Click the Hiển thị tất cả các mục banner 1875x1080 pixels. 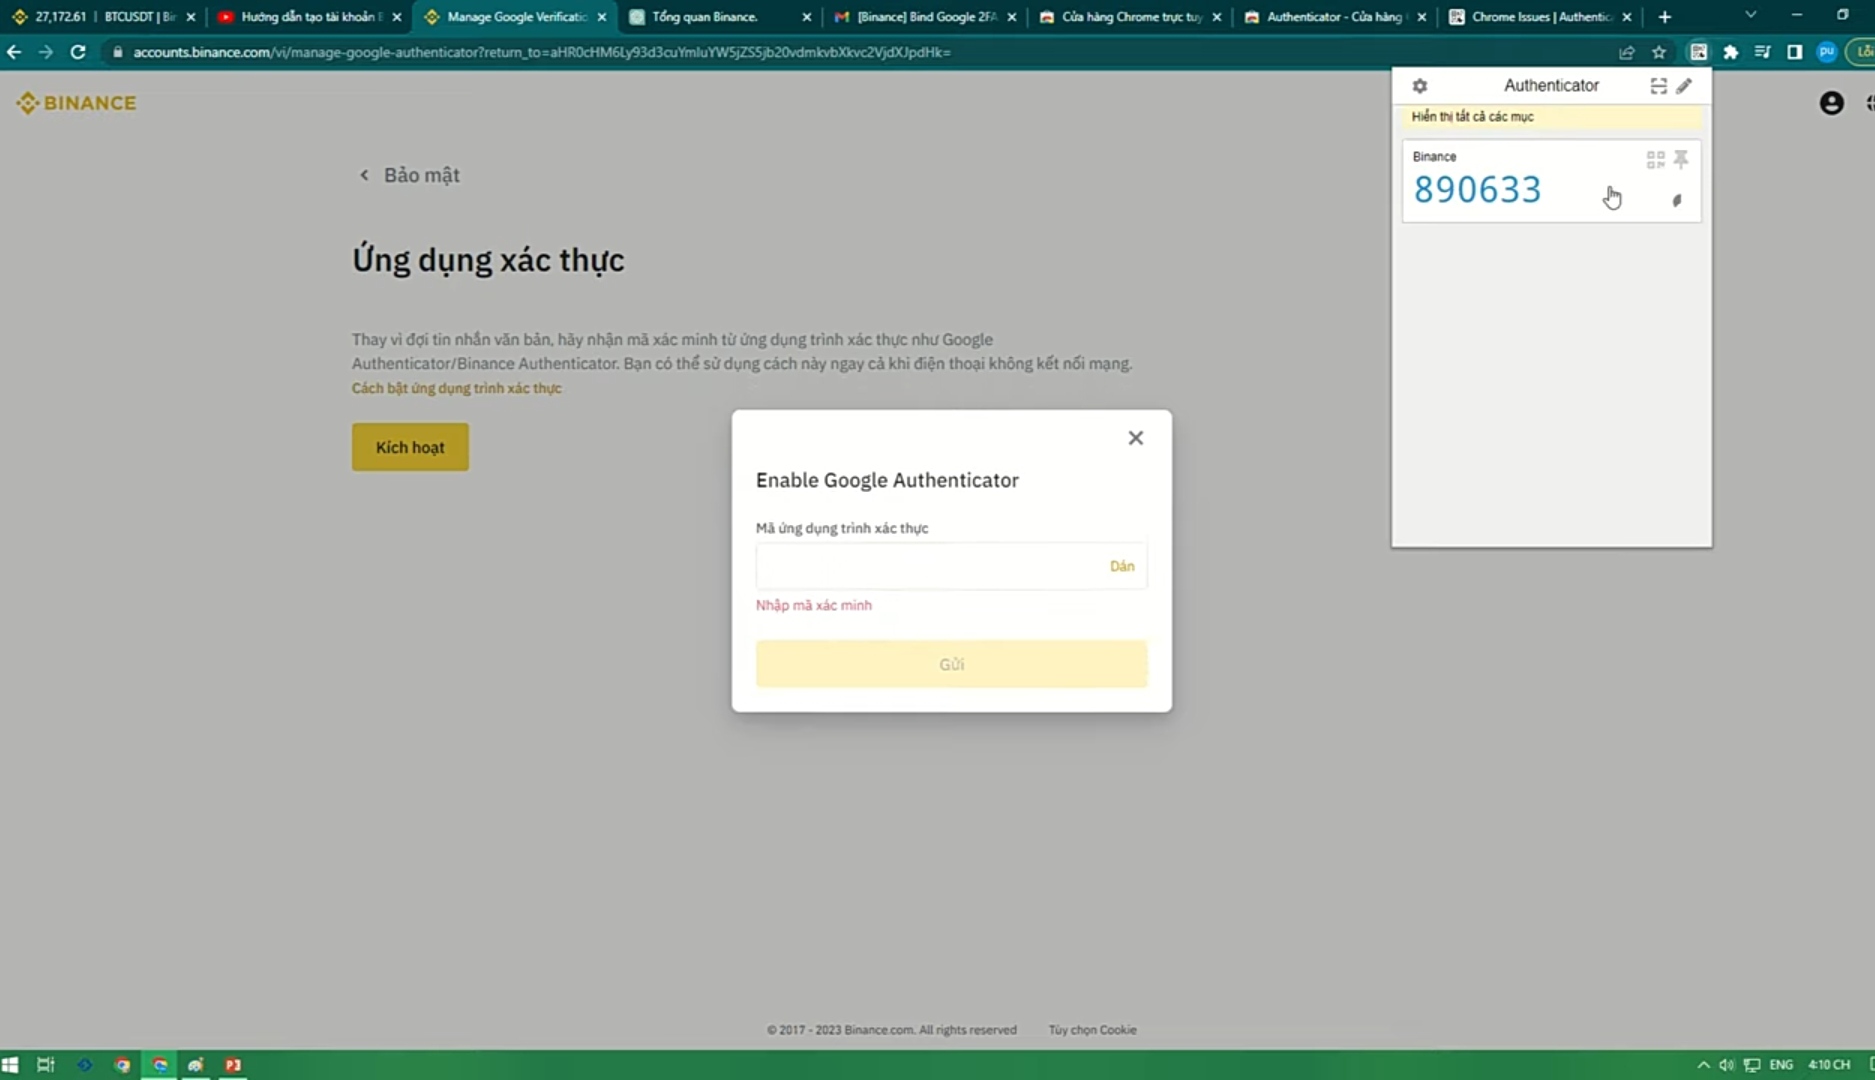[x=1551, y=117]
